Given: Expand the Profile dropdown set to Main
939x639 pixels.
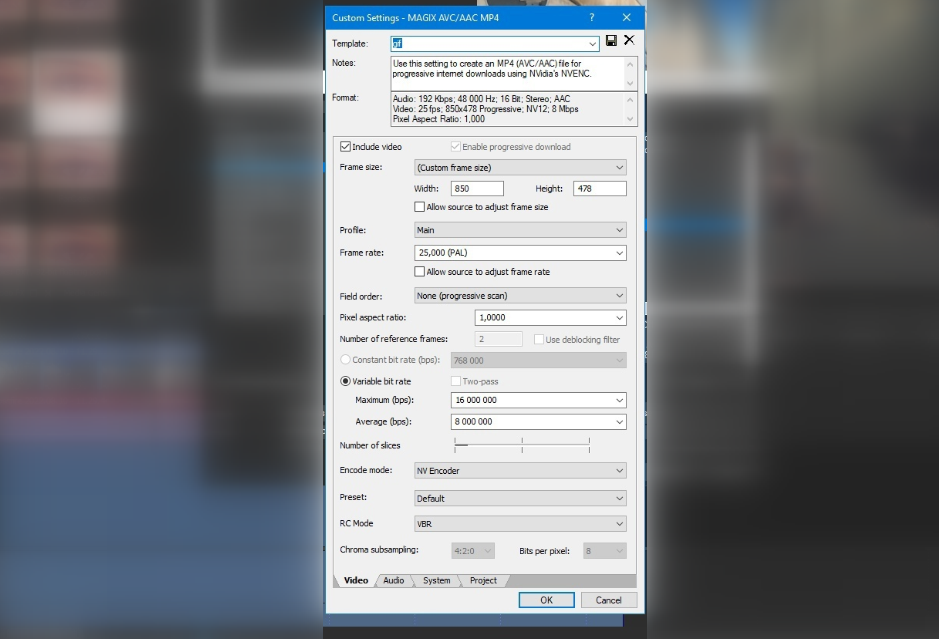Looking at the screenshot, I should [x=520, y=230].
